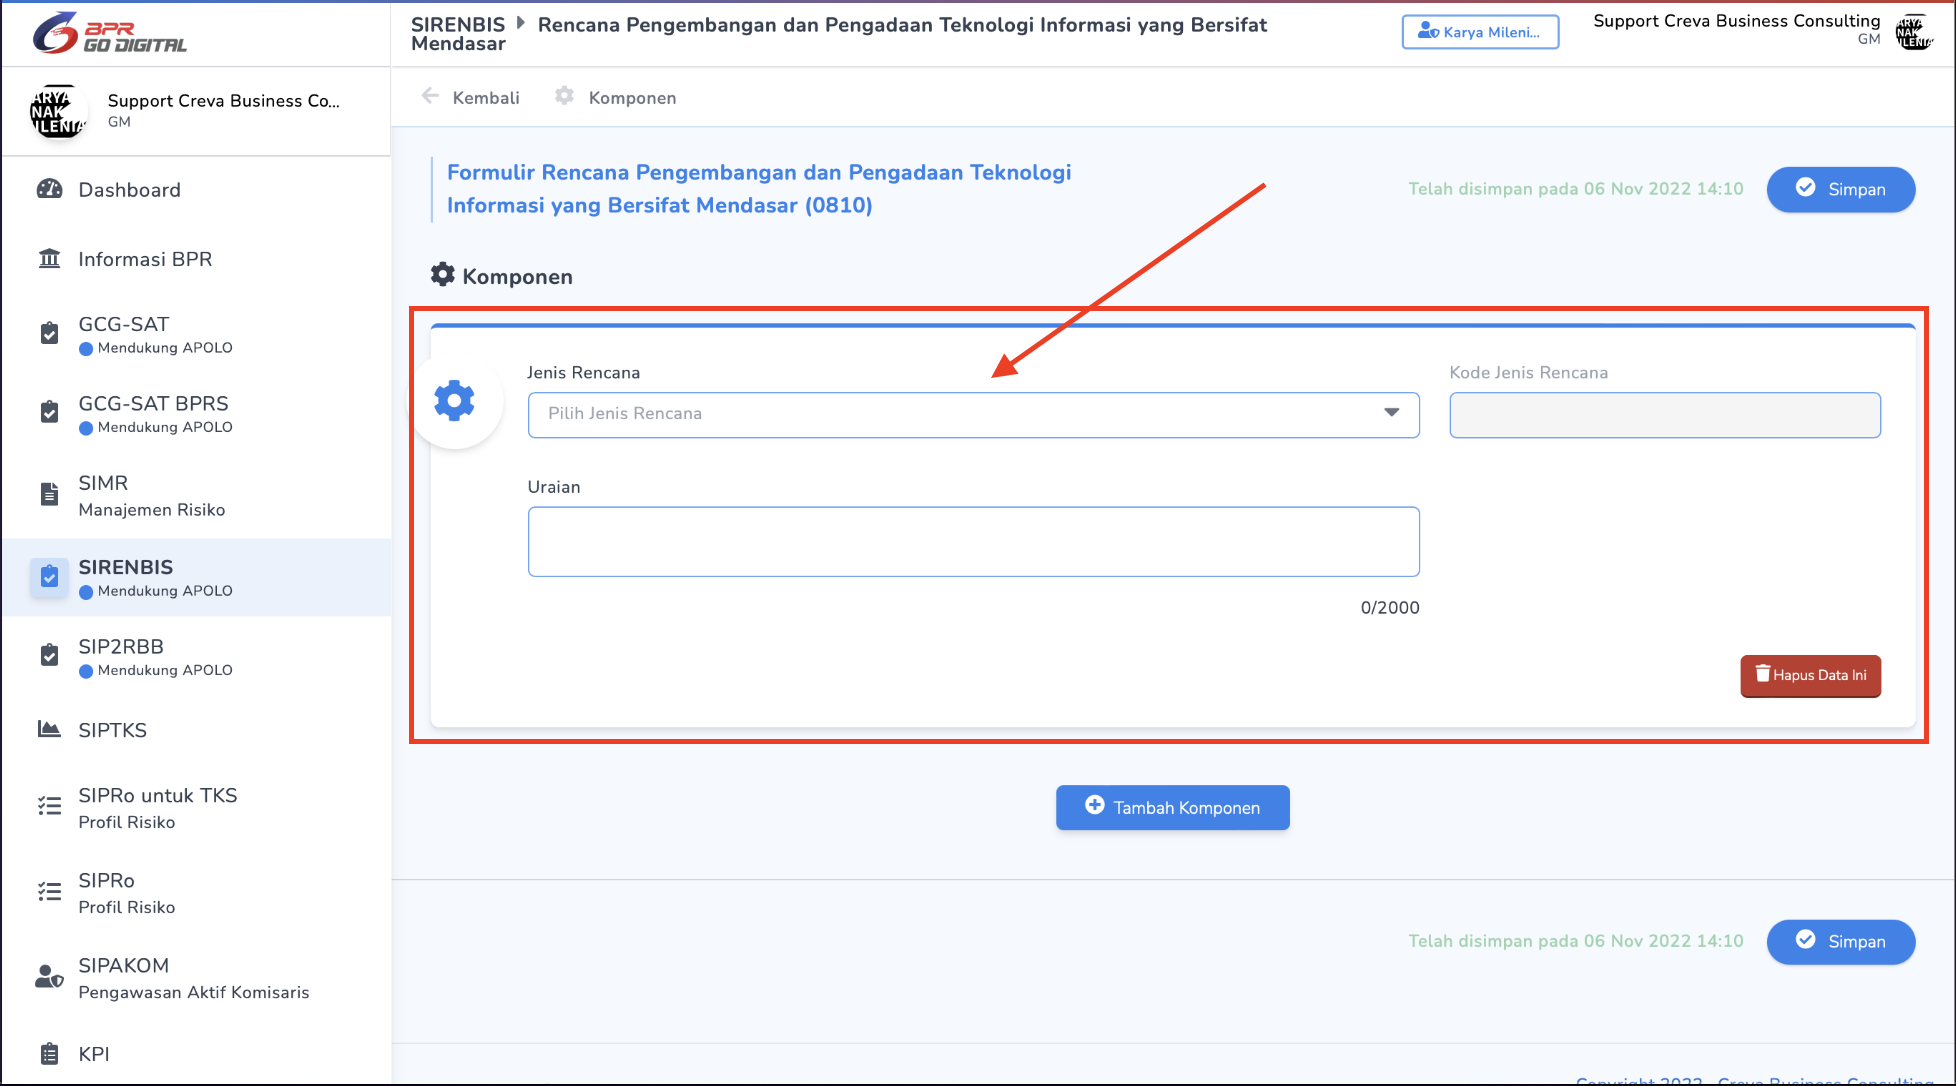Screen dimensions: 1956x1086
Task: Click the Jenis Rencana dropdown arrow
Action: click(x=1391, y=413)
